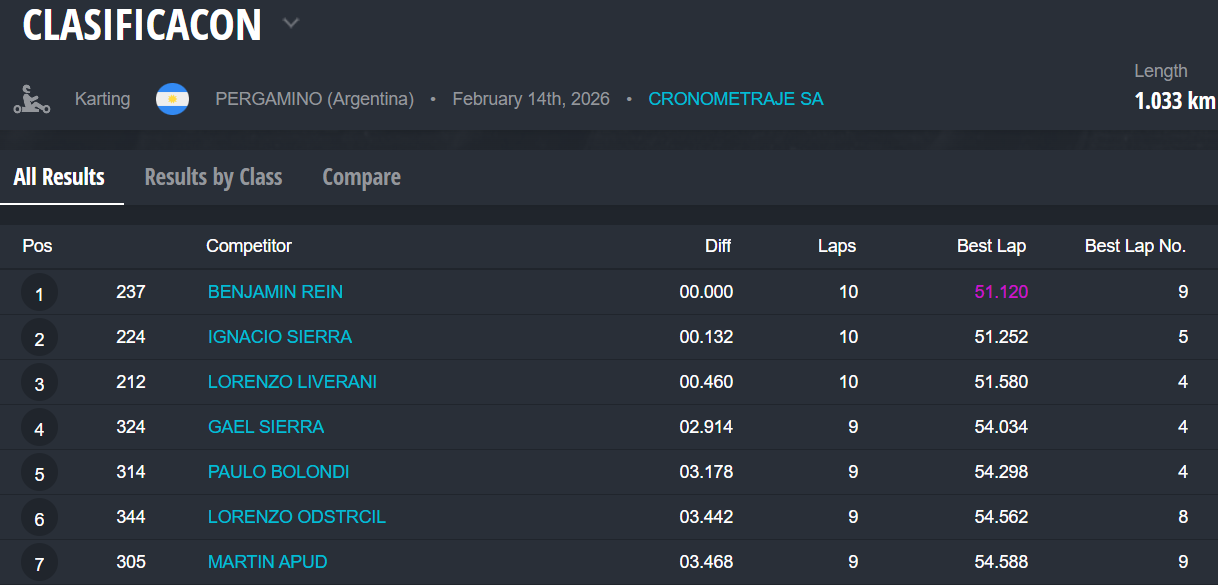This screenshot has width=1218, height=585.
Task: Open competitor BENJAMIN REIN
Action: (275, 292)
